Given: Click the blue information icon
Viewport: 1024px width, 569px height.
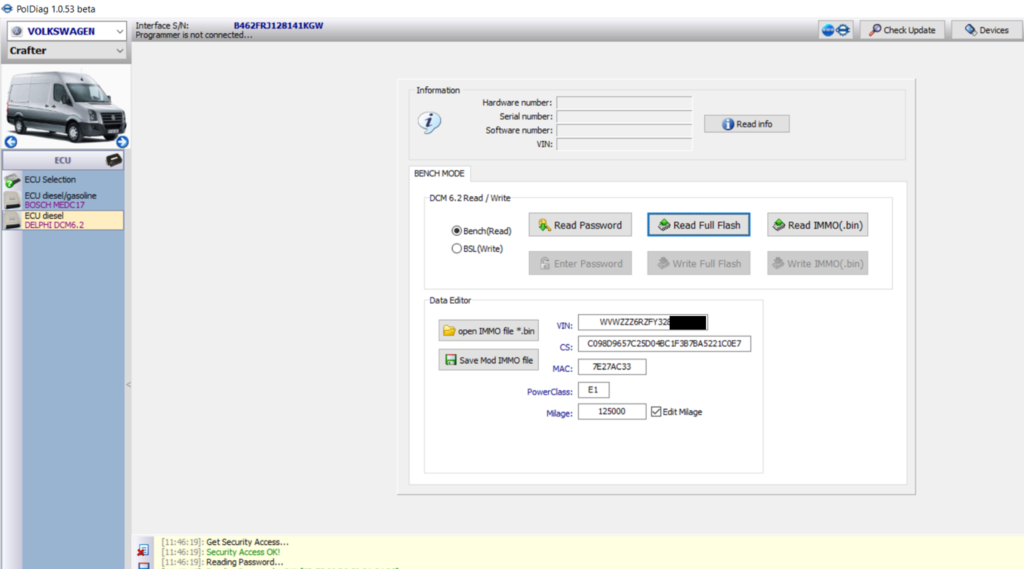Looking at the screenshot, I should [429, 122].
